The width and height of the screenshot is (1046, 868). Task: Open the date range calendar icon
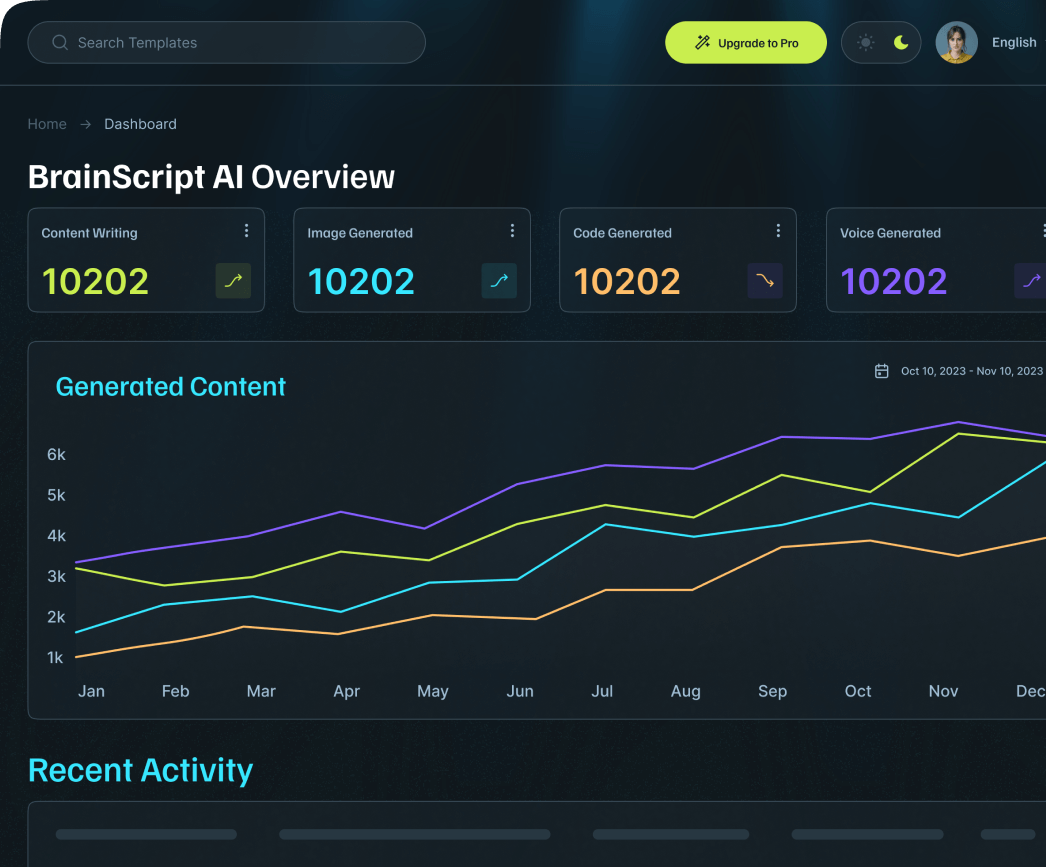[881, 370]
